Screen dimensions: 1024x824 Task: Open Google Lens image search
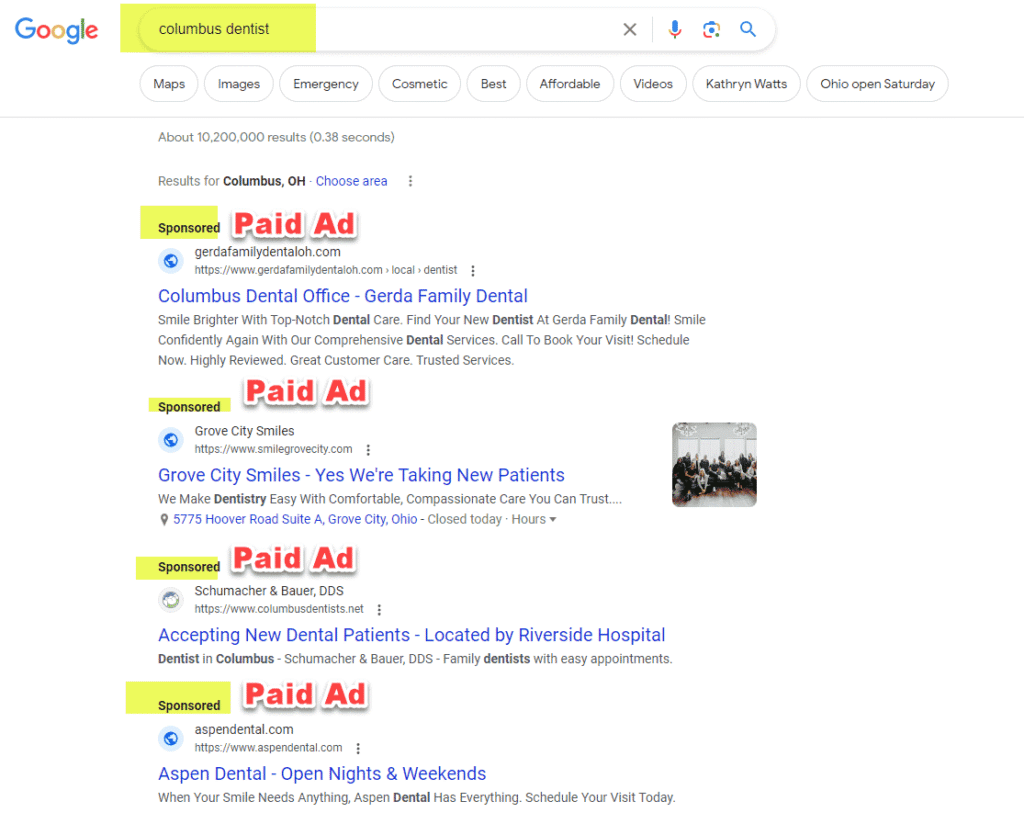(711, 29)
